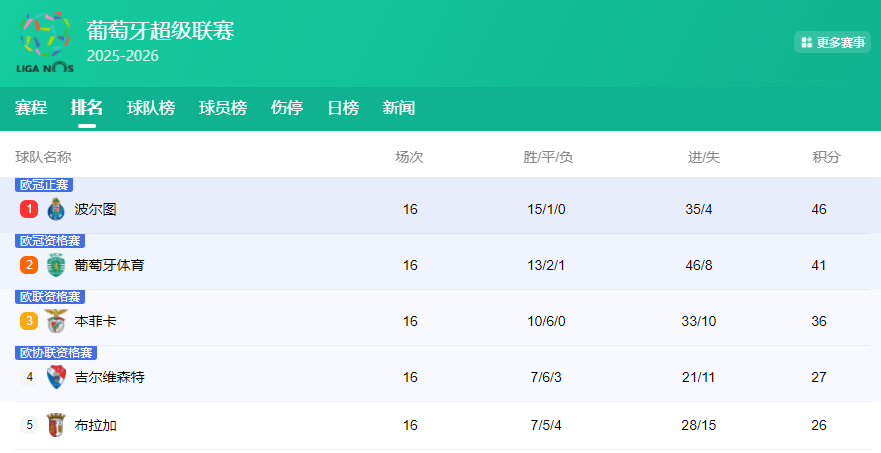Viewport: 881px width, 453px height.
Task: Switch to the 赛程 tab
Action: [31, 108]
